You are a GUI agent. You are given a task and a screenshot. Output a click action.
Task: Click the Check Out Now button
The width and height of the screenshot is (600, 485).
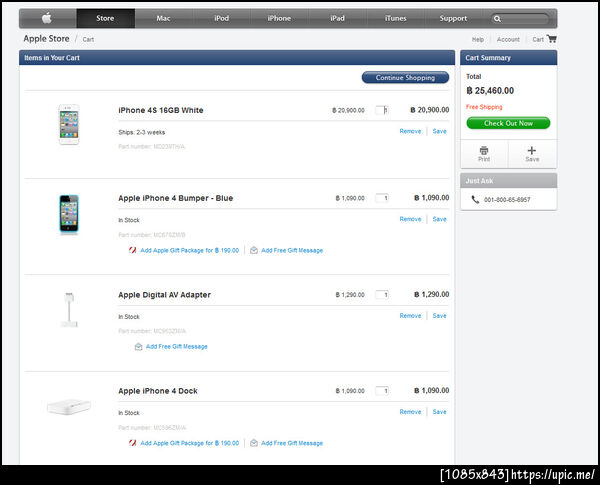(508, 123)
